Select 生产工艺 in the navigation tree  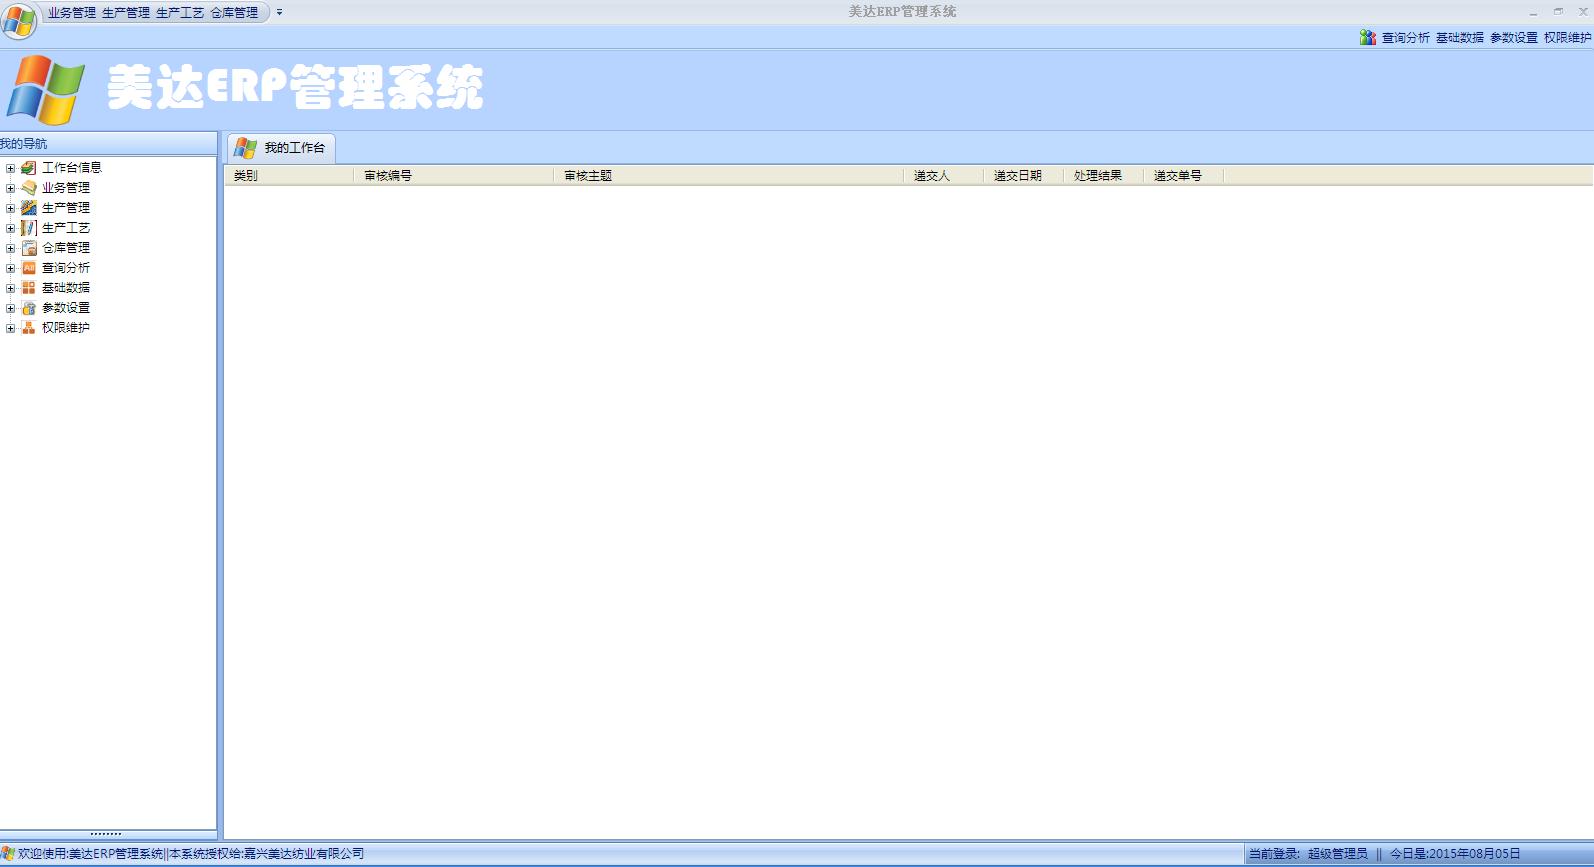[x=66, y=228]
